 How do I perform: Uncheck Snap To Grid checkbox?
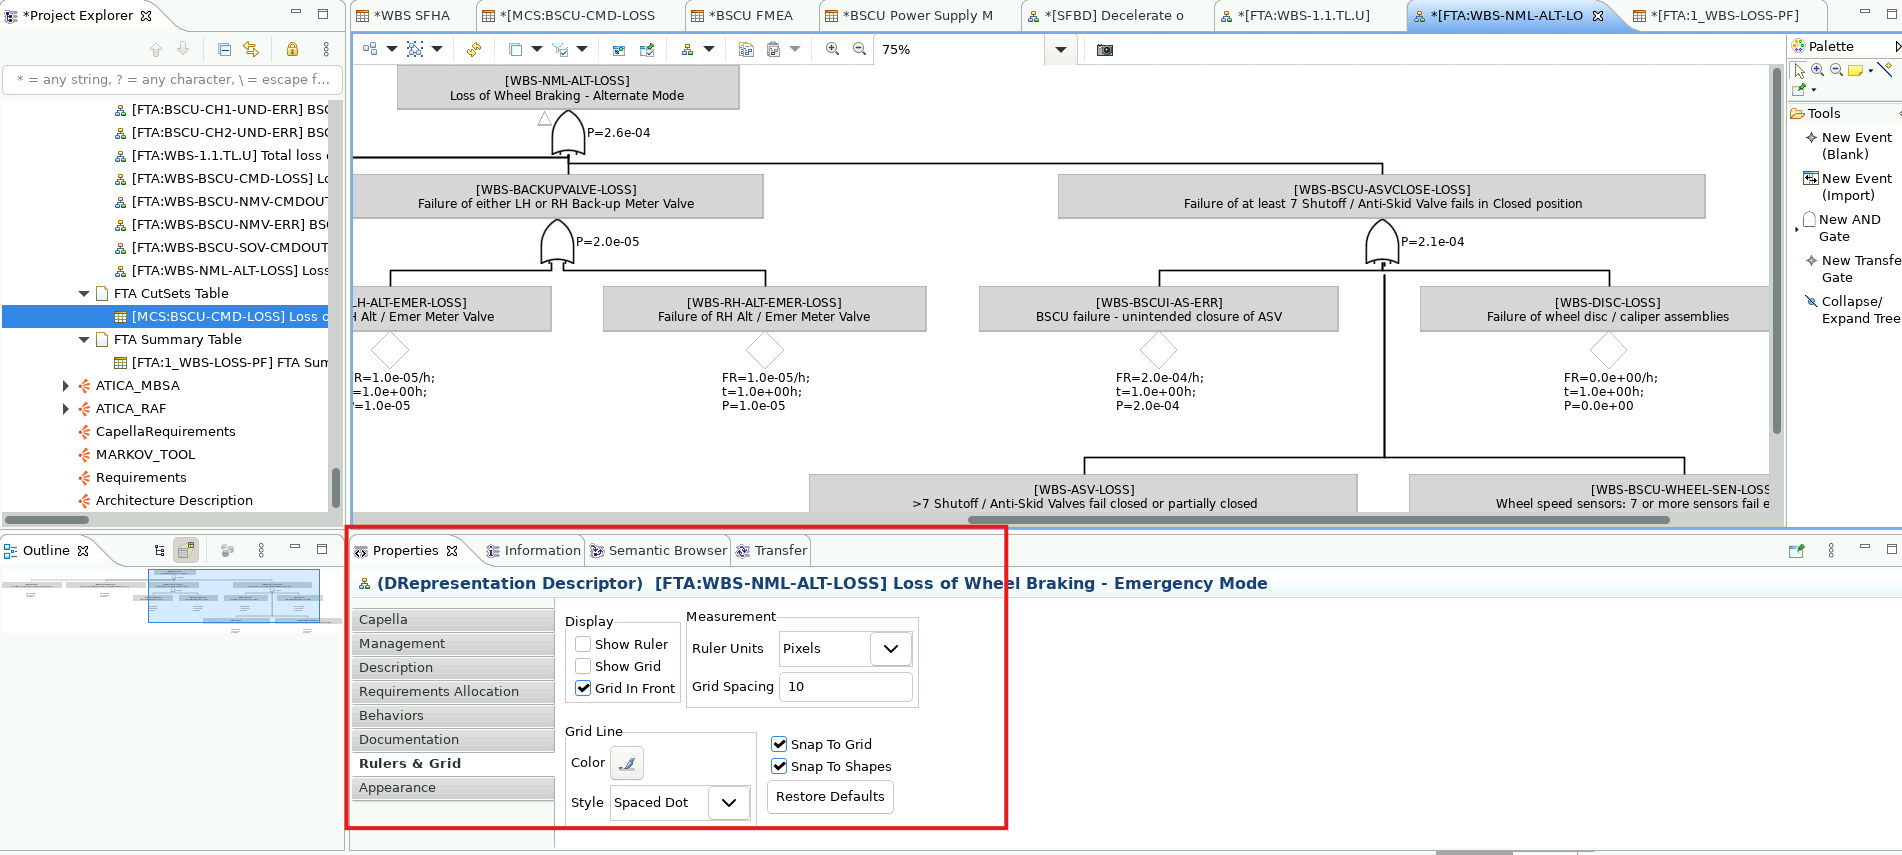tap(779, 744)
